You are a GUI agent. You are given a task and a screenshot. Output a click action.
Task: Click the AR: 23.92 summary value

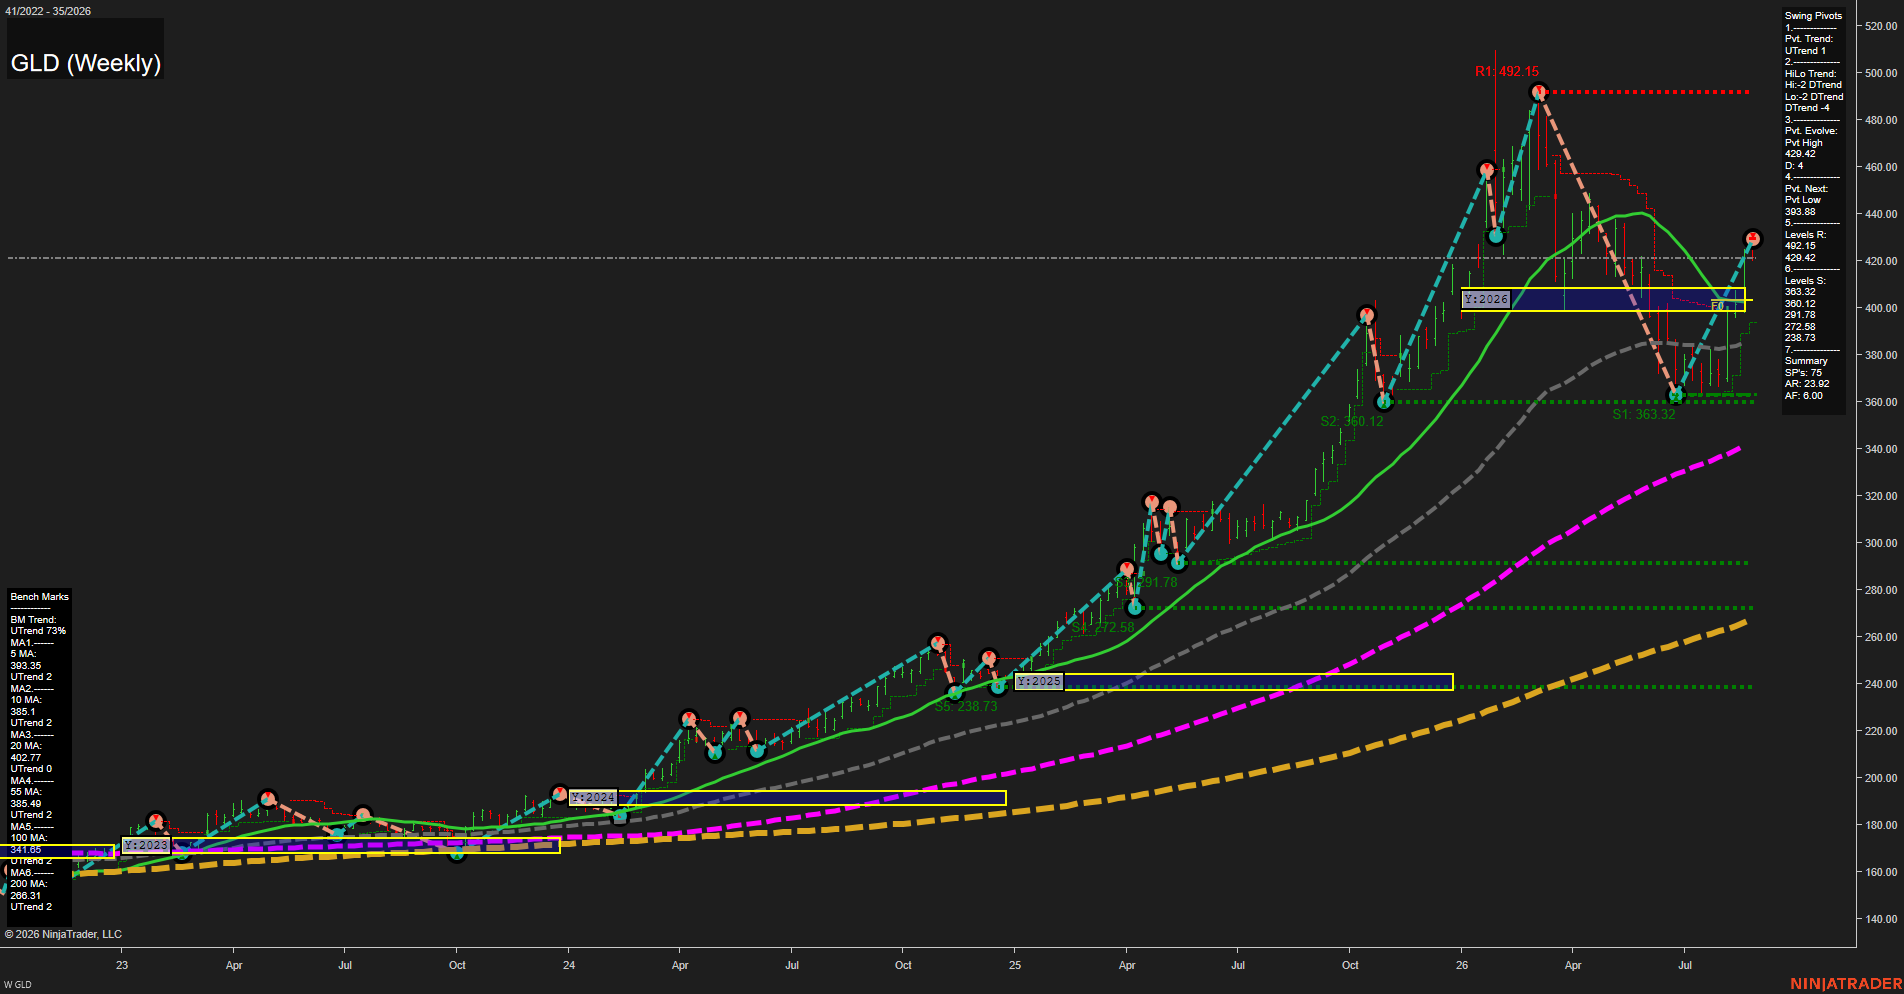pos(1807,384)
